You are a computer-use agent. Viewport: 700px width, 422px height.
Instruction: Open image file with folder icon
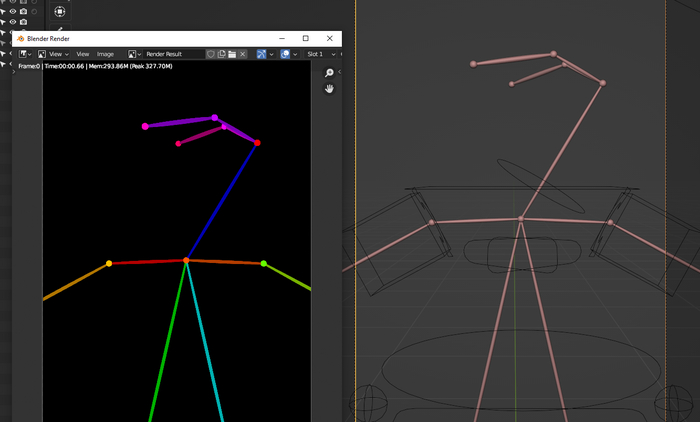click(x=232, y=54)
